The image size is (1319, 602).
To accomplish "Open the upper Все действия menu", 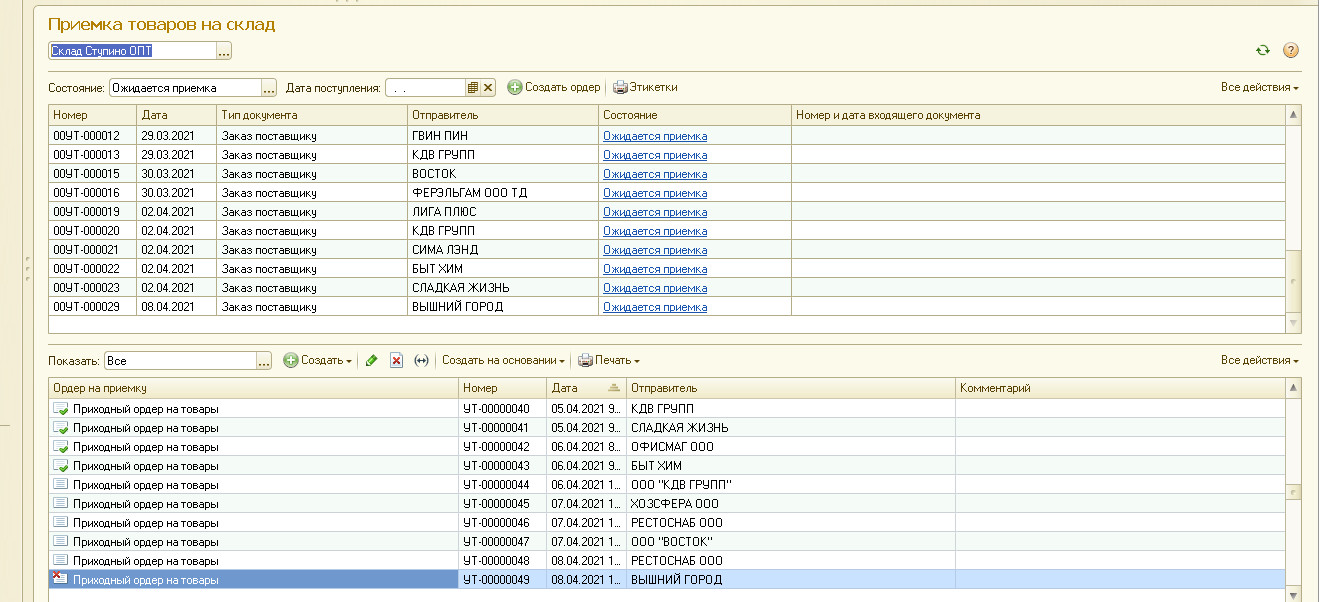I will pyautogui.click(x=1259, y=87).
